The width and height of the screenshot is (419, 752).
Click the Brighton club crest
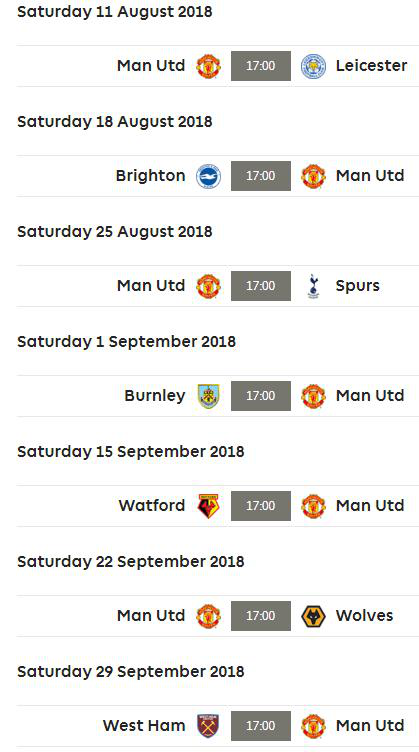[209, 176]
